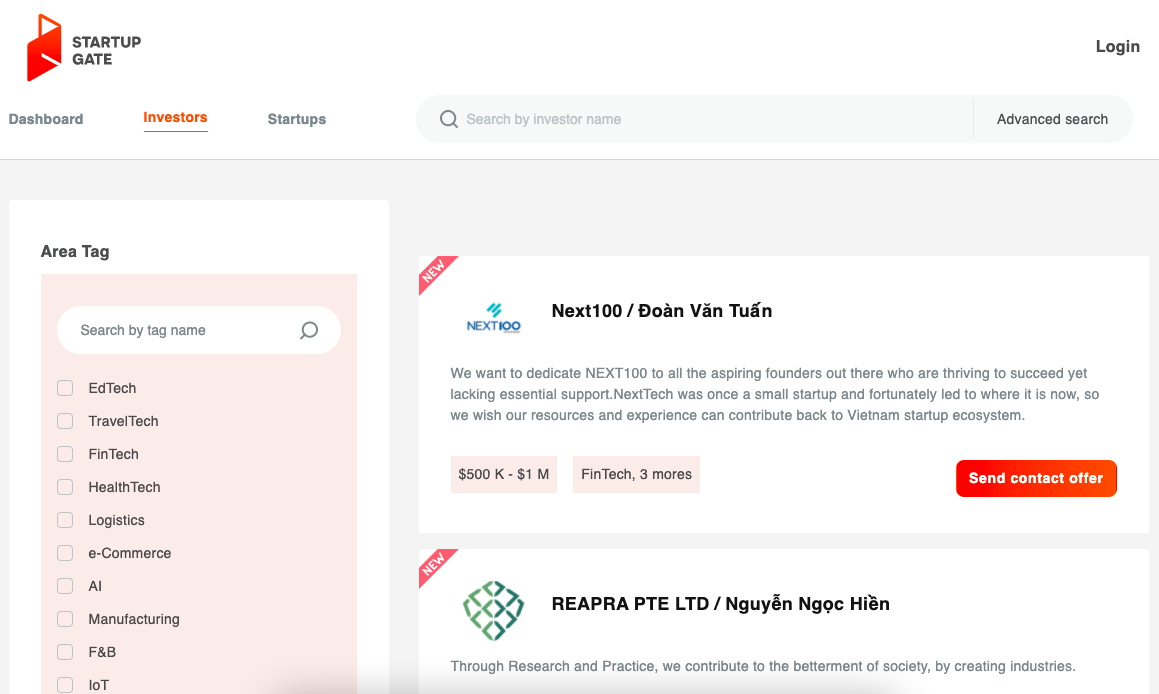Open the Next100 / Đoàn Văn Tuấn title

pyautogui.click(x=662, y=310)
